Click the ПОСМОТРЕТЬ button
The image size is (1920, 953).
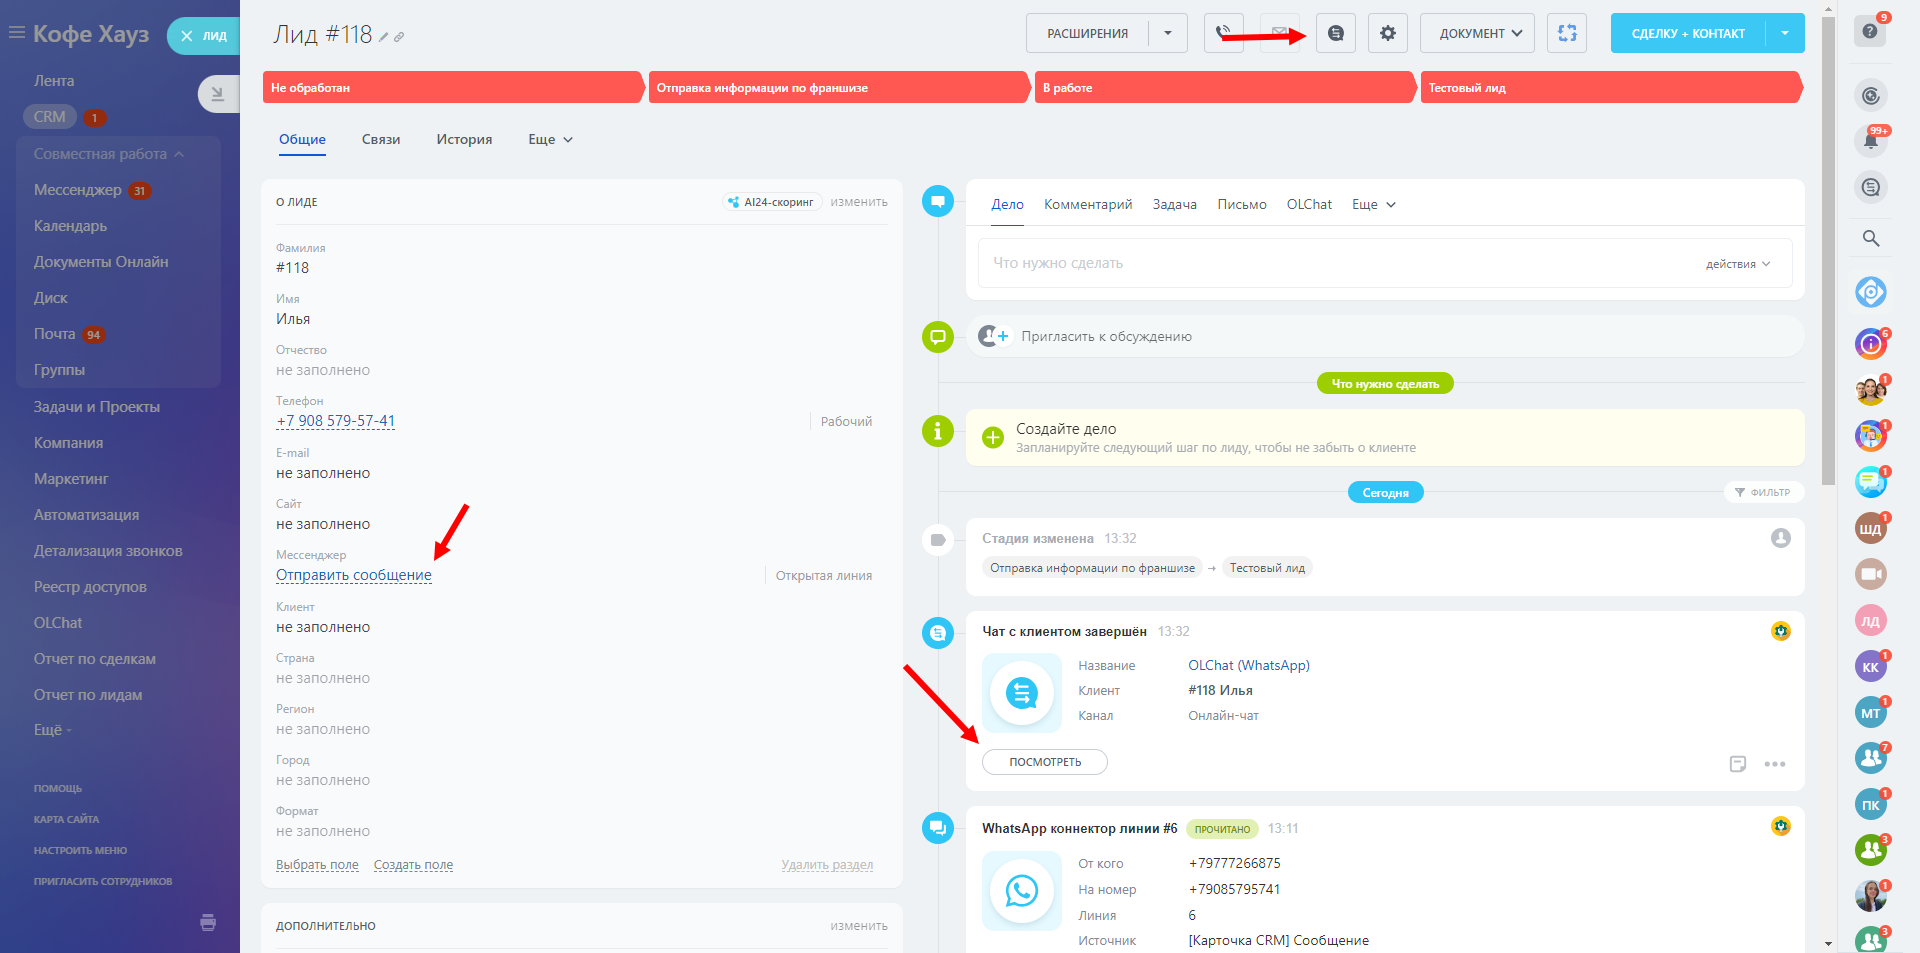(x=1044, y=762)
